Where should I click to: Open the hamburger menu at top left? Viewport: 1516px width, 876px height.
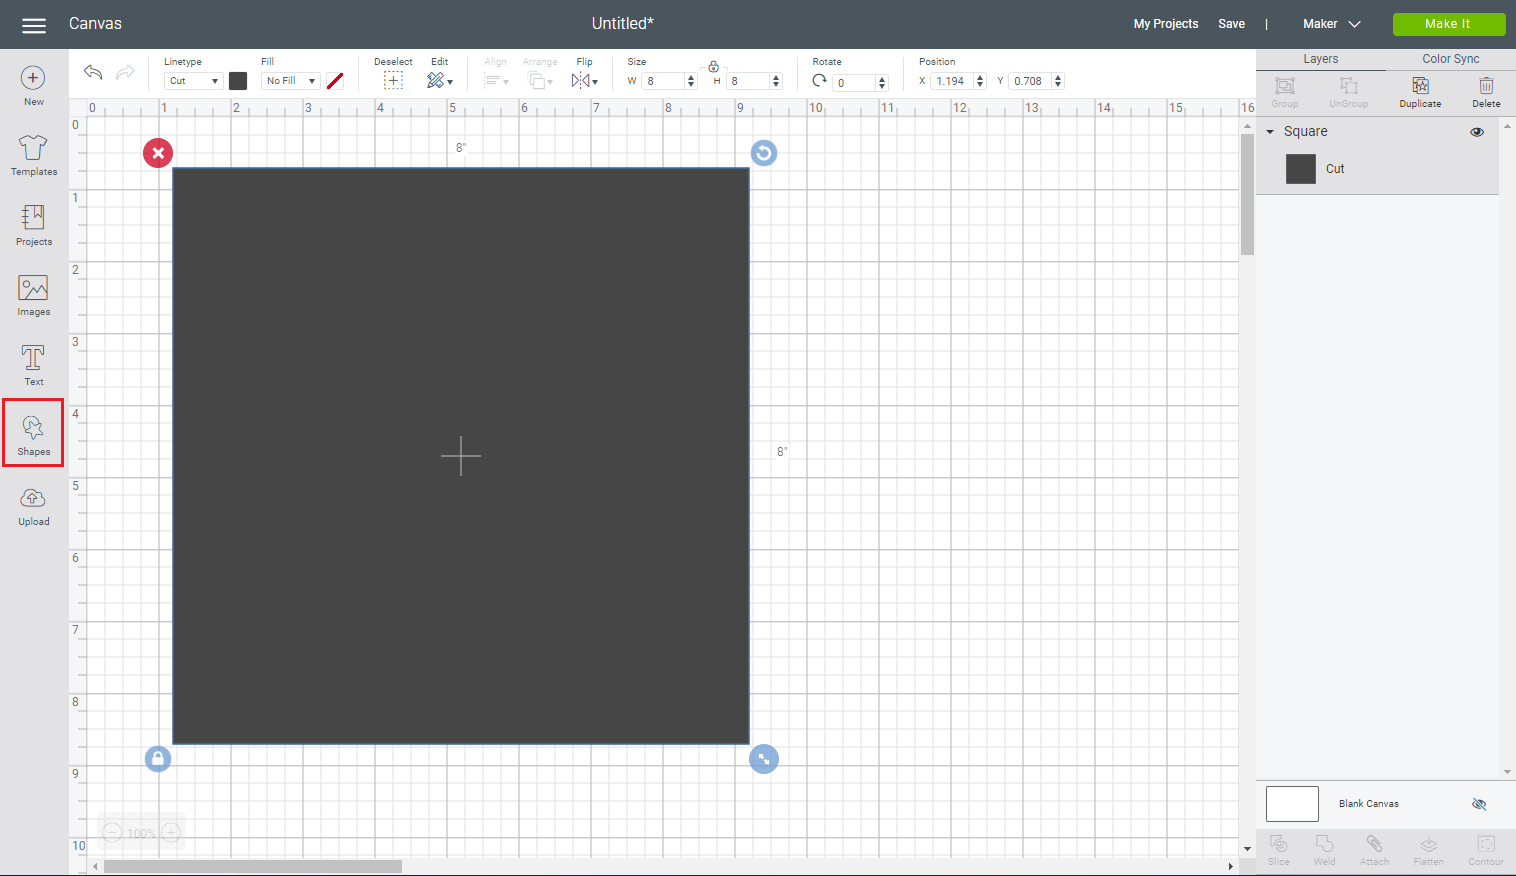coord(33,24)
